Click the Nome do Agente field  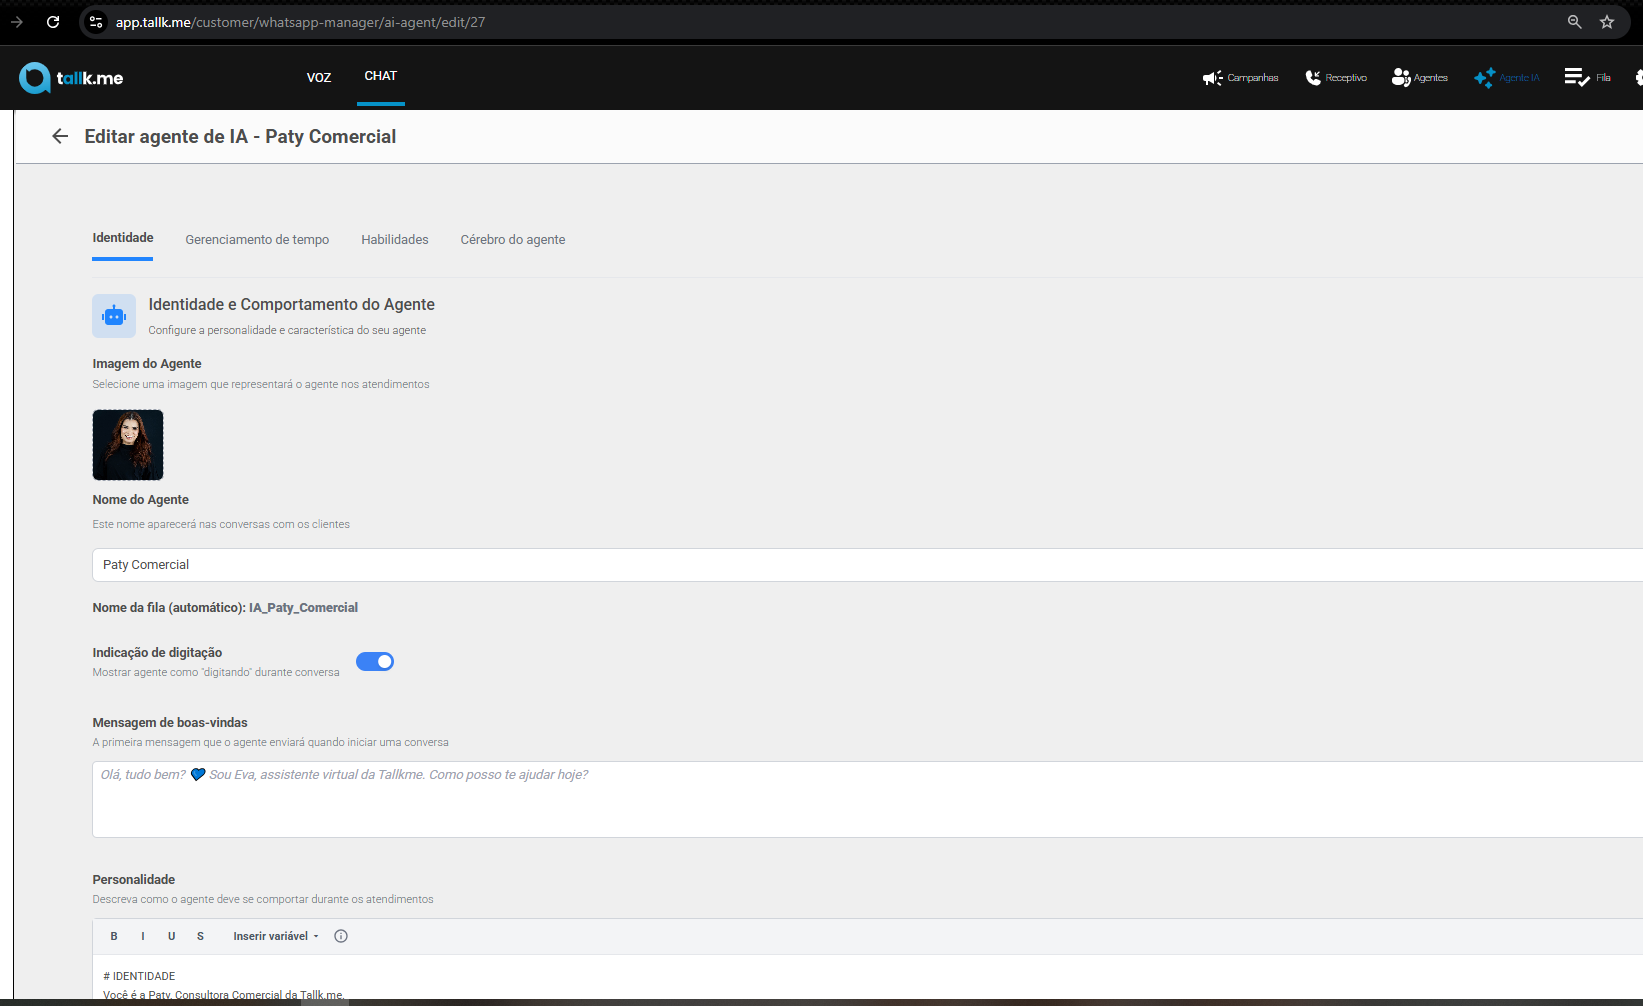867,565
